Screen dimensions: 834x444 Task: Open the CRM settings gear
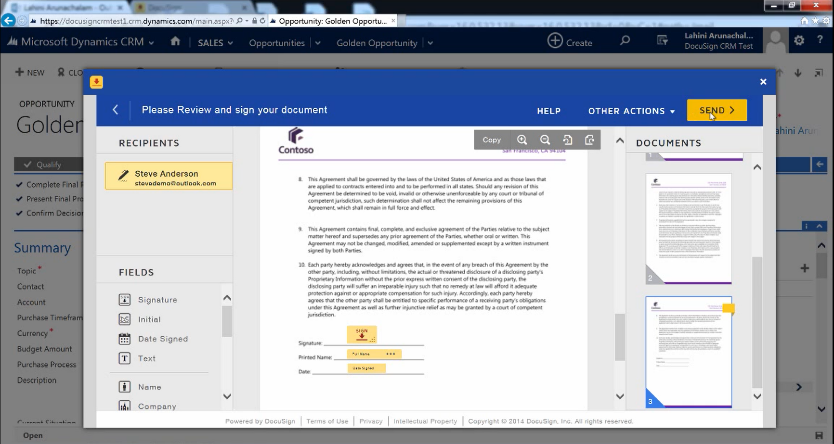799,40
